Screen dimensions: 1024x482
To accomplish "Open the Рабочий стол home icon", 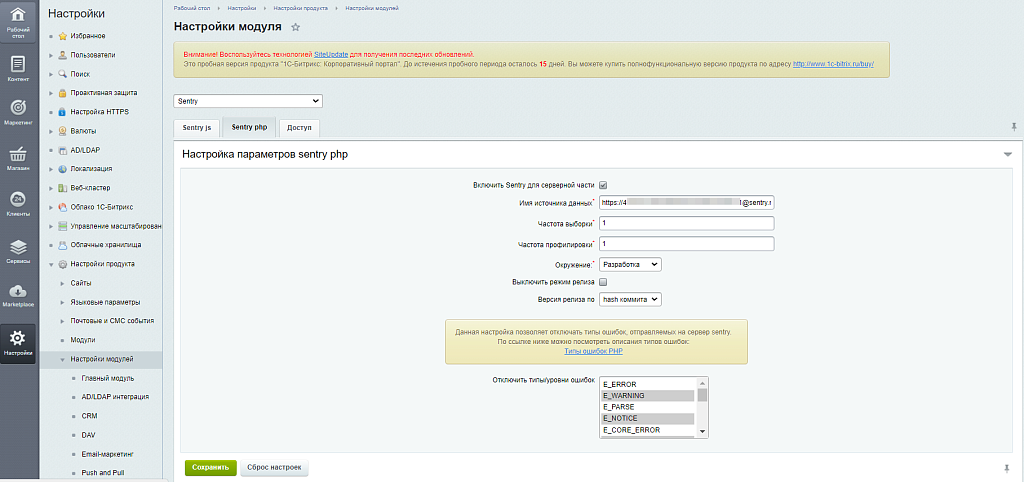I will [x=18, y=19].
